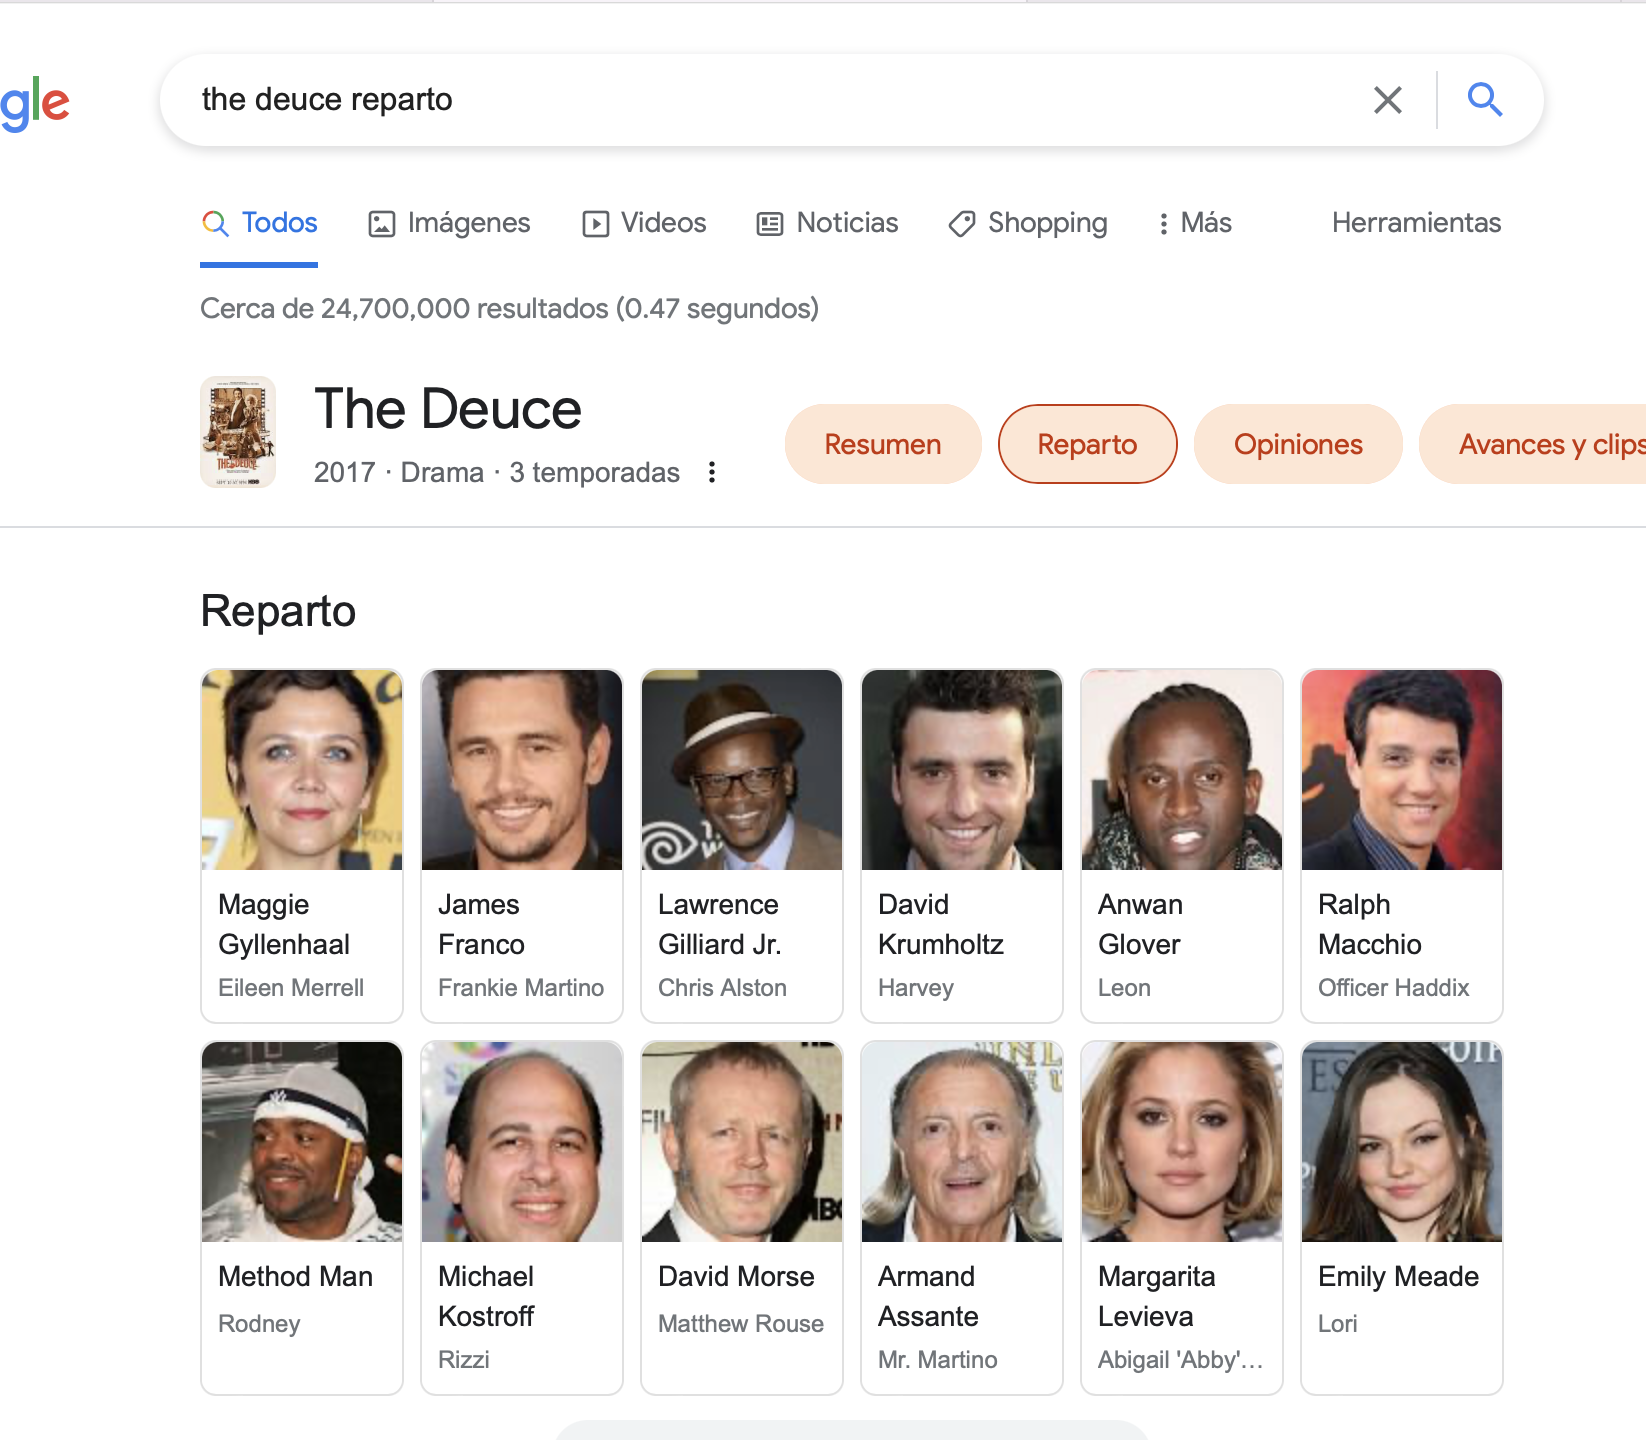This screenshot has width=1646, height=1440.
Task: Select the Opiniones chip
Action: point(1298,444)
